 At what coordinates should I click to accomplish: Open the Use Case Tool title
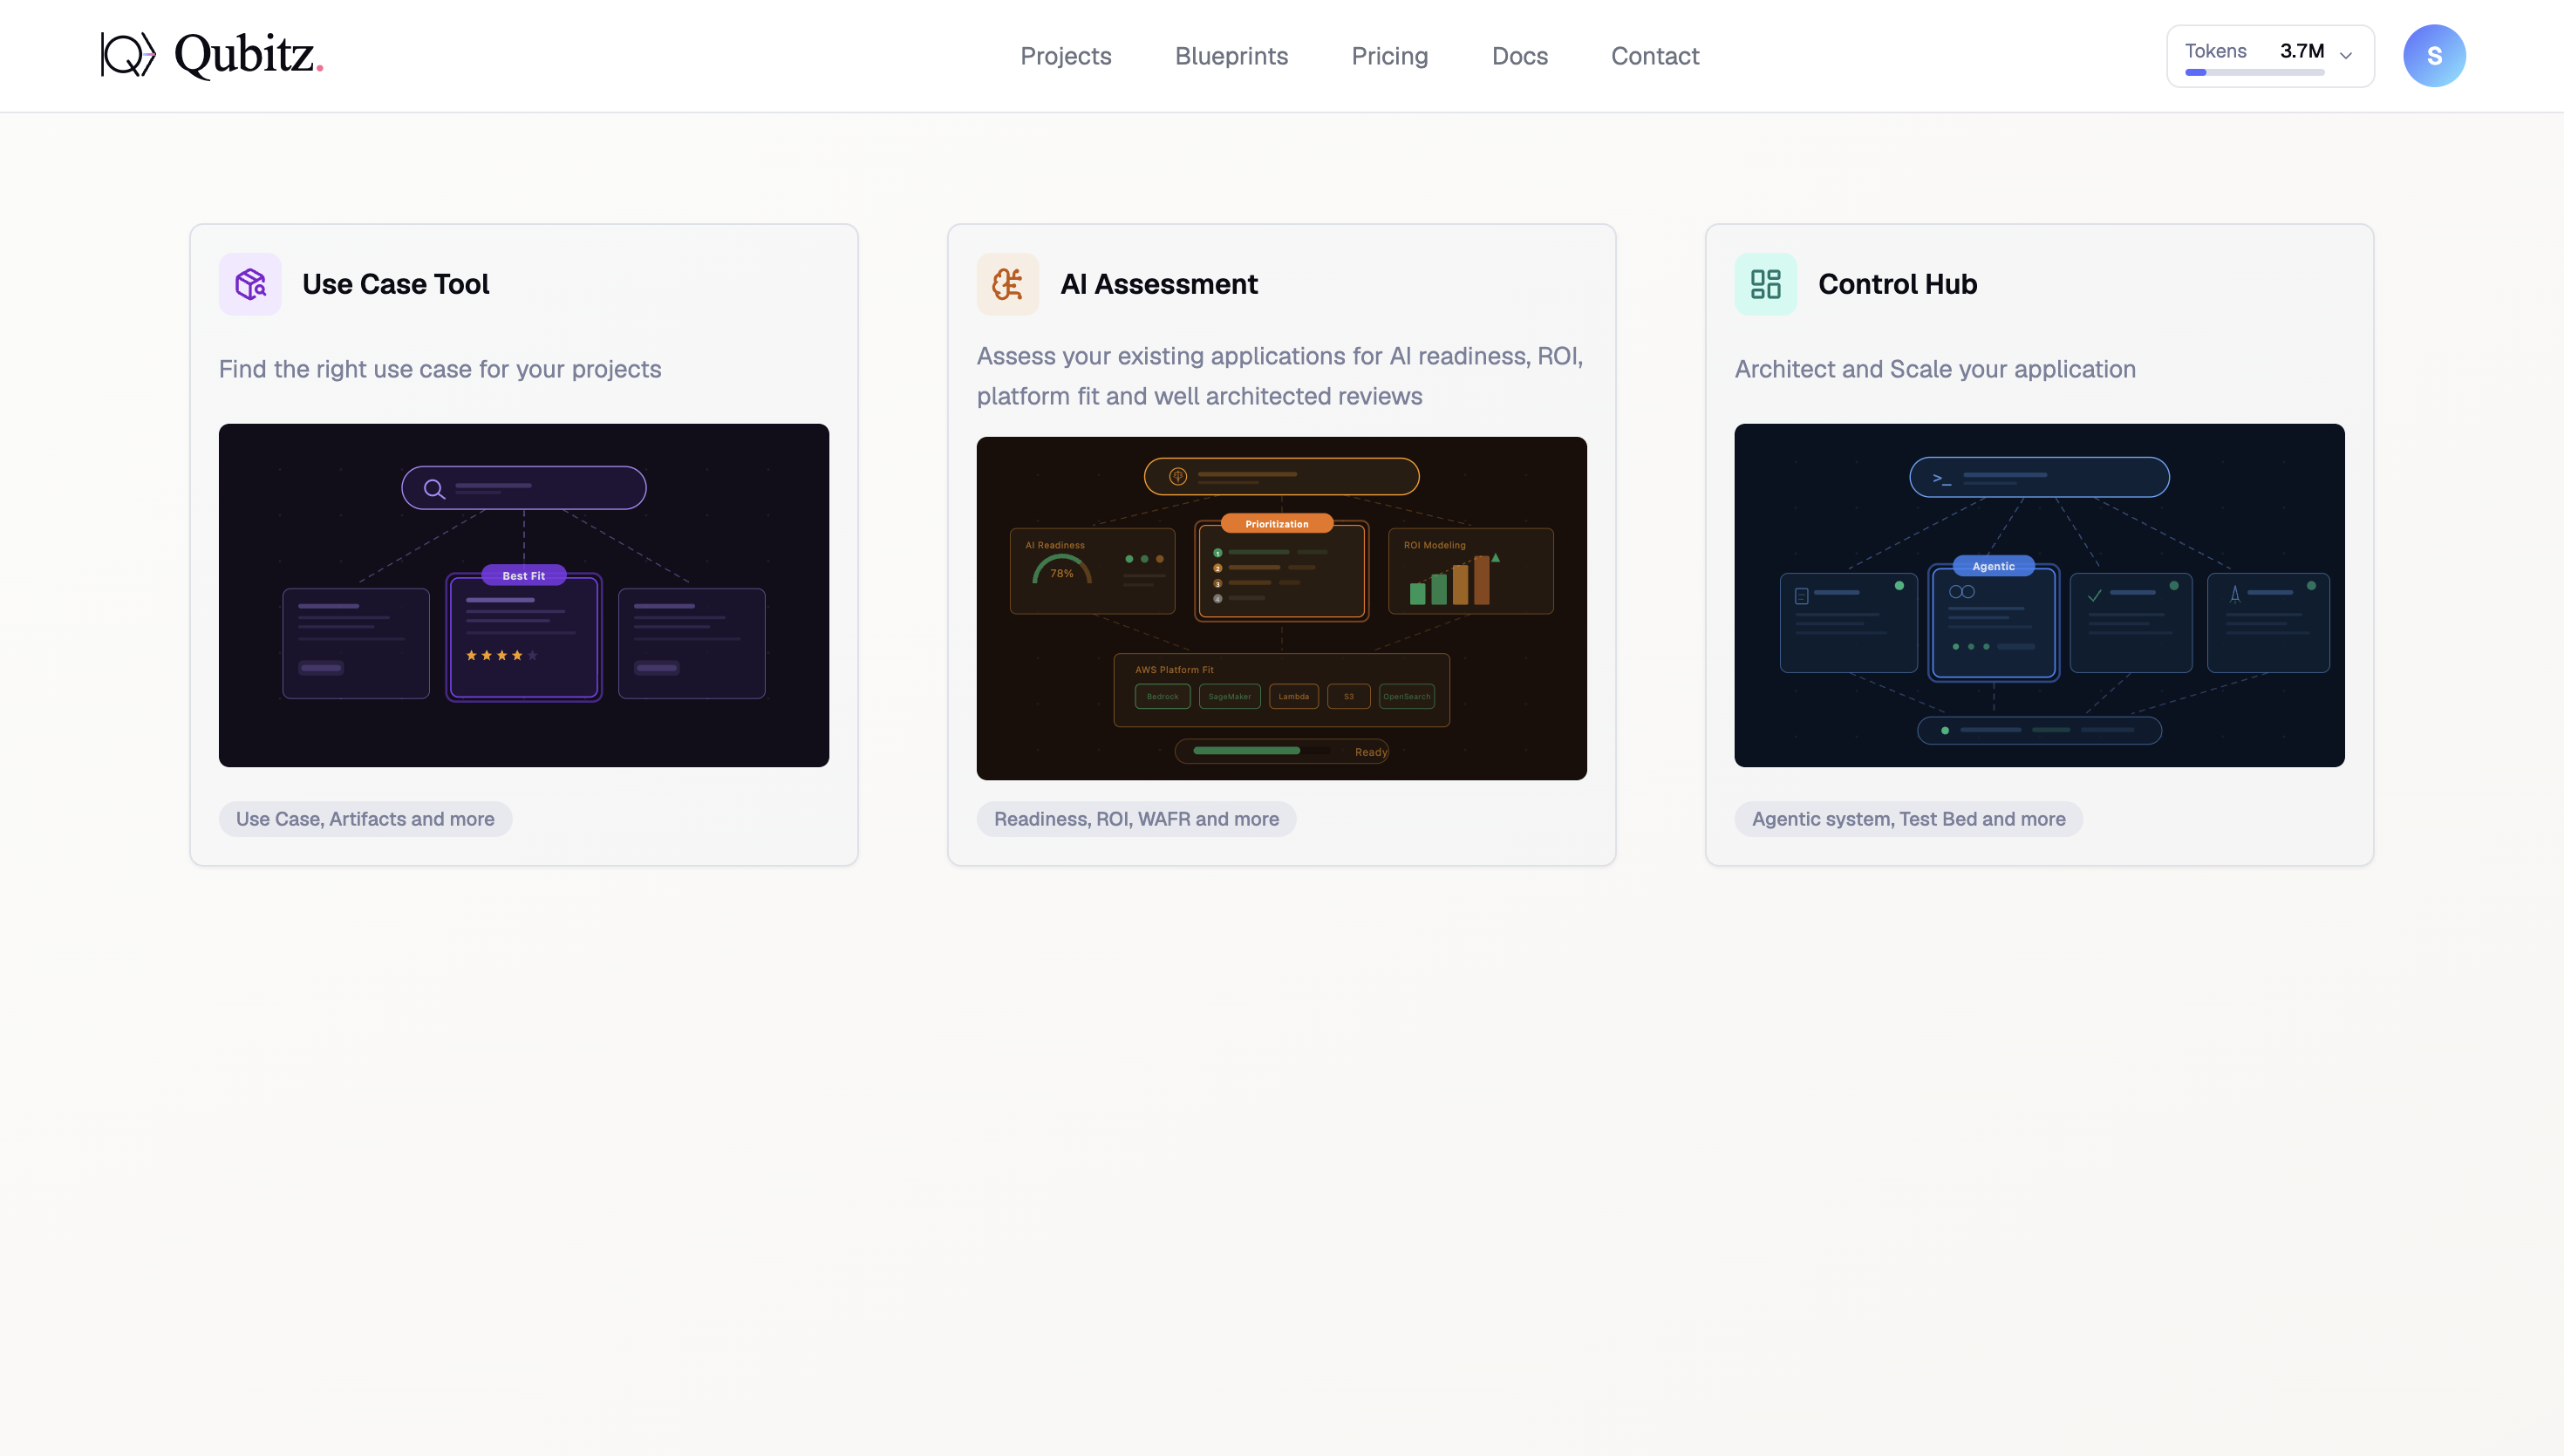(395, 284)
